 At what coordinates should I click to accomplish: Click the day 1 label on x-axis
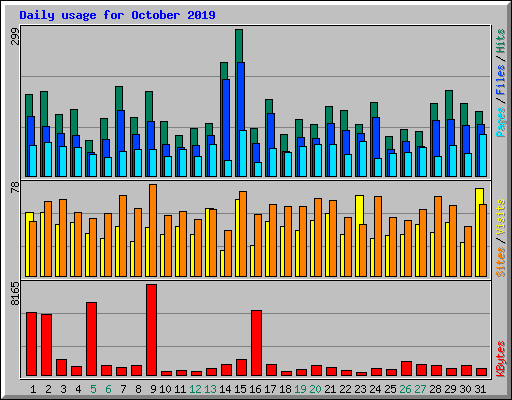[33, 389]
